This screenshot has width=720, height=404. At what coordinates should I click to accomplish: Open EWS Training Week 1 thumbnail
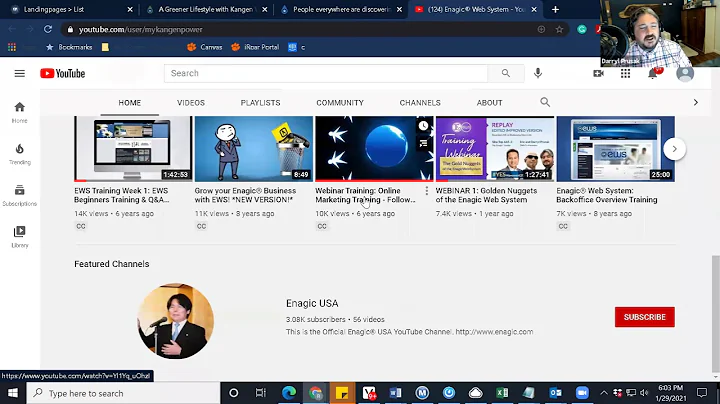(x=133, y=149)
